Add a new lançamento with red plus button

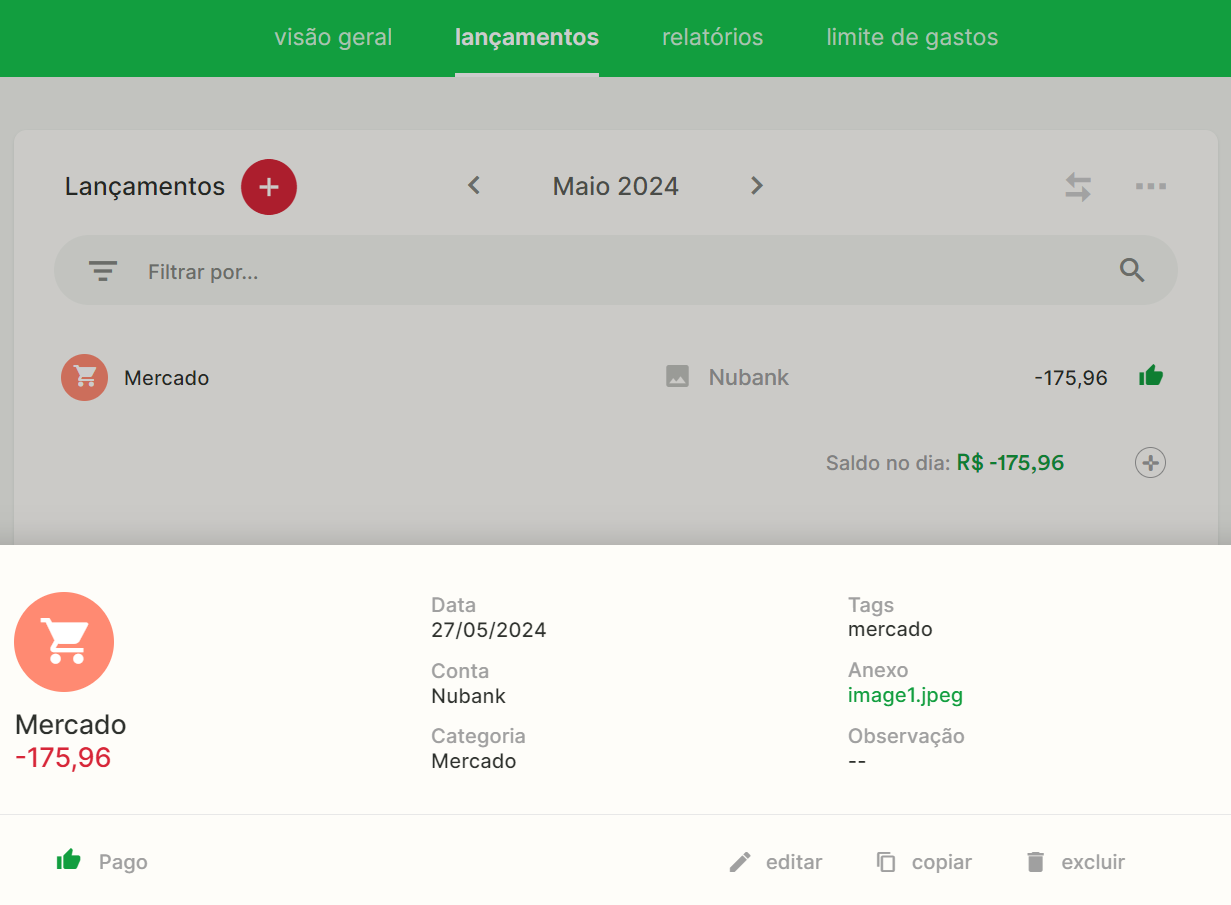269,187
